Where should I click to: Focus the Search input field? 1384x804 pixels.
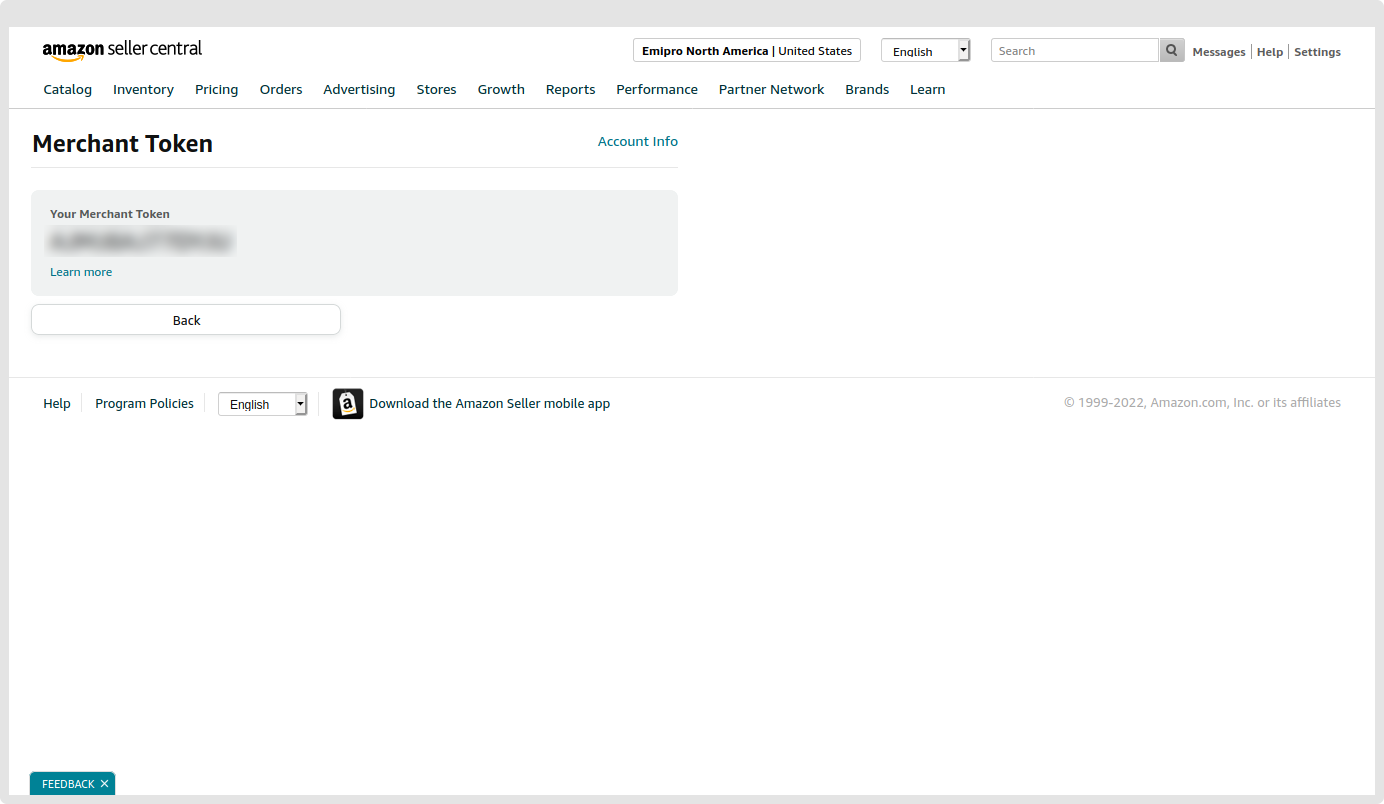tap(1075, 50)
